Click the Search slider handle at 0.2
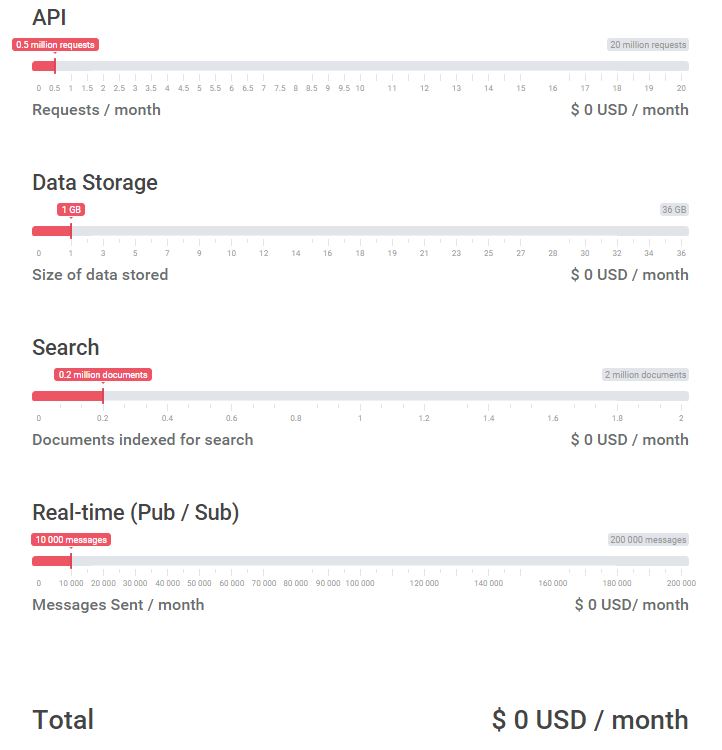The image size is (722, 750). [103, 396]
